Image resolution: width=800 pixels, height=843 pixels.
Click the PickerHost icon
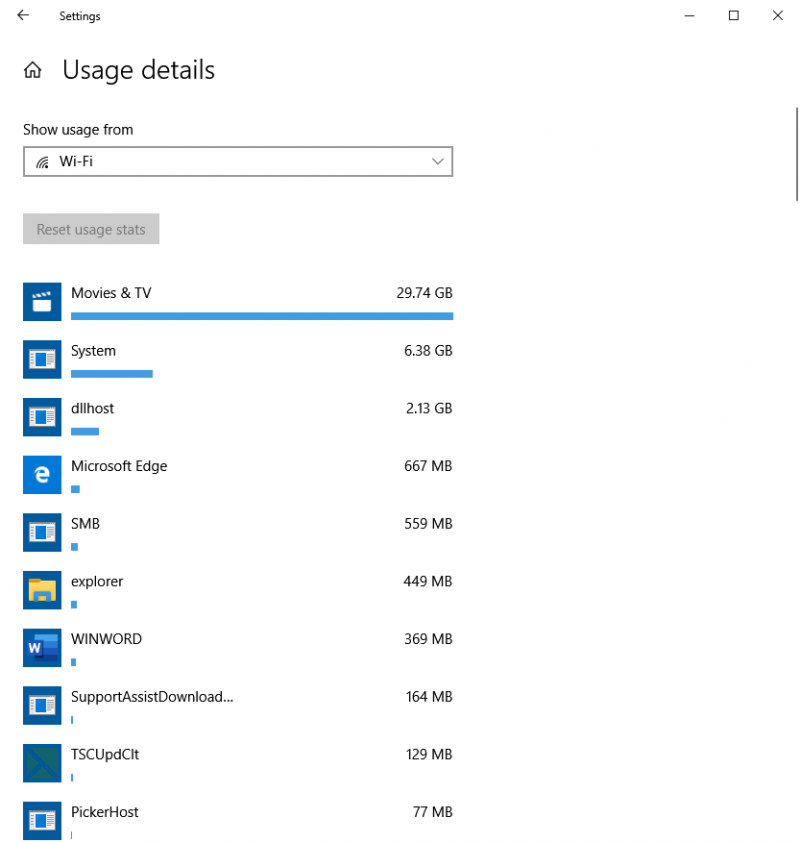(42, 820)
